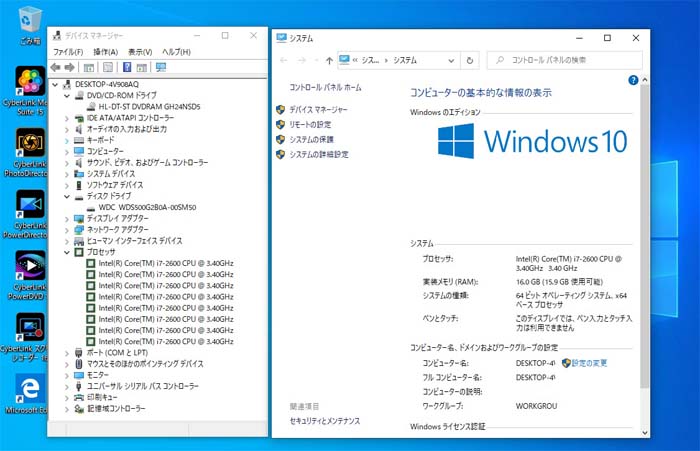Click the monitor scan-hardware toolbar icon

pos(161,67)
